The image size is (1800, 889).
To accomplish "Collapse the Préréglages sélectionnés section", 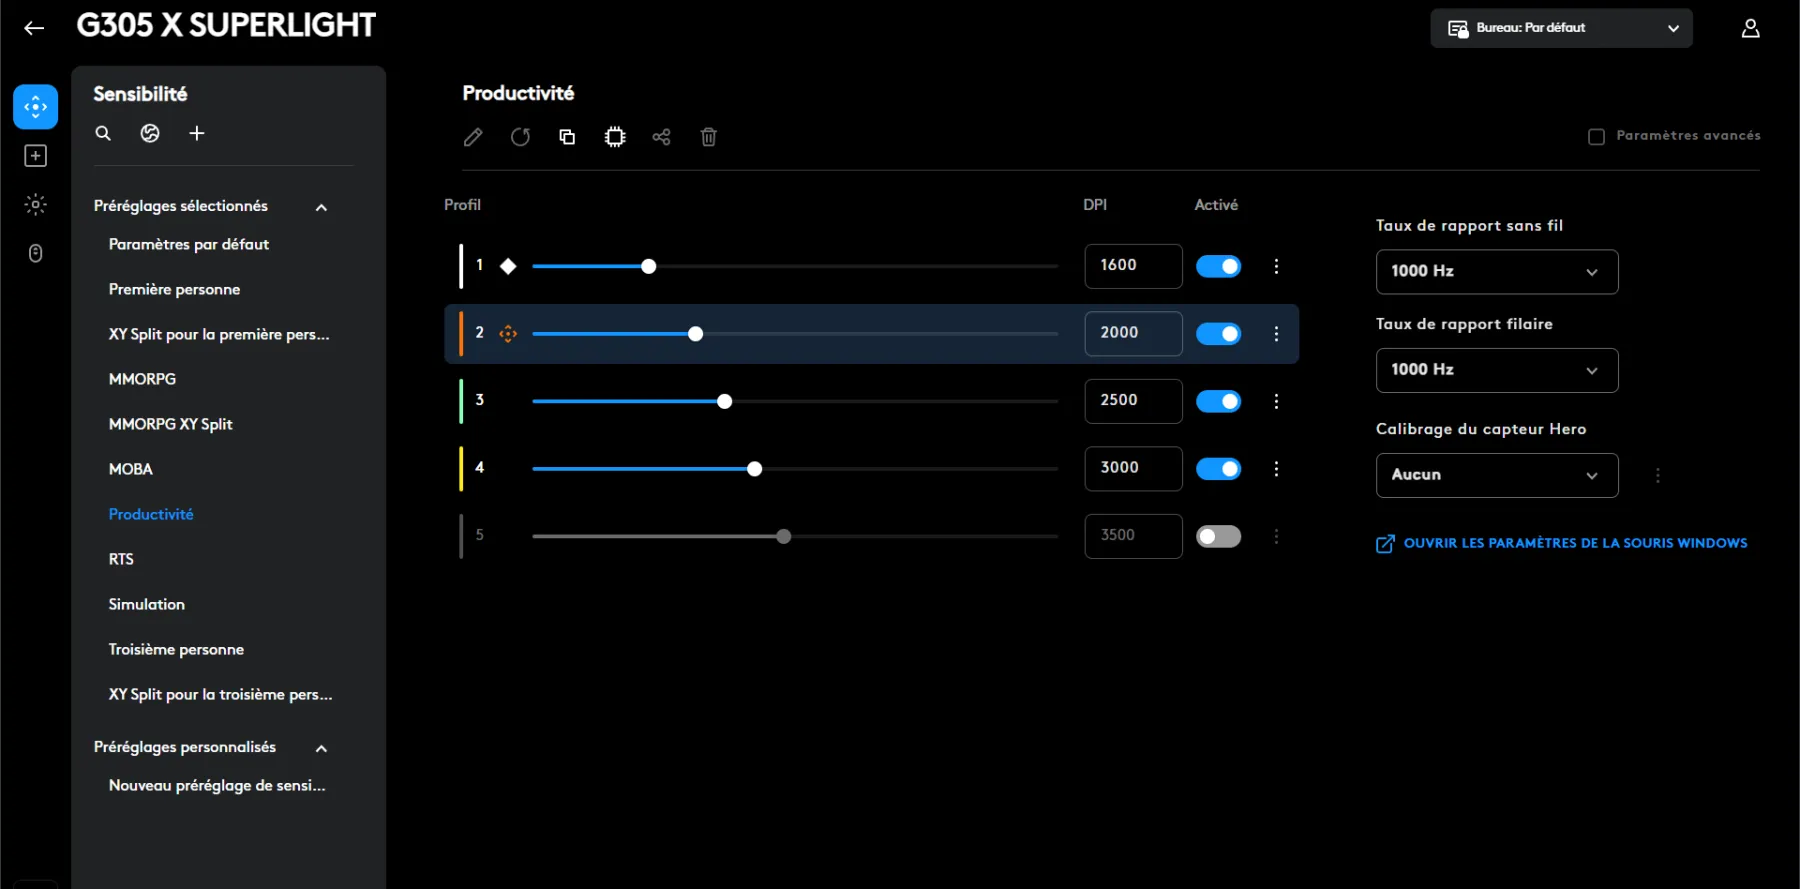I will [x=321, y=207].
